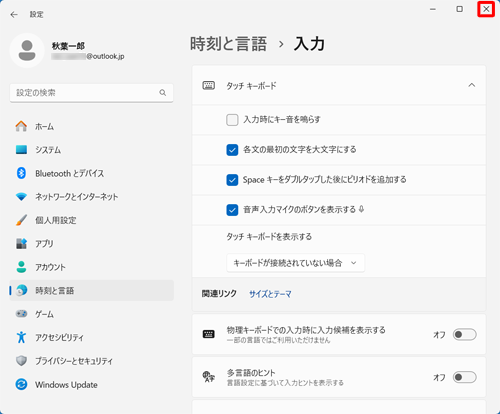500x414 pixels.
Task: Open プライバシーとセキュリティ settings
Action: [92, 361]
